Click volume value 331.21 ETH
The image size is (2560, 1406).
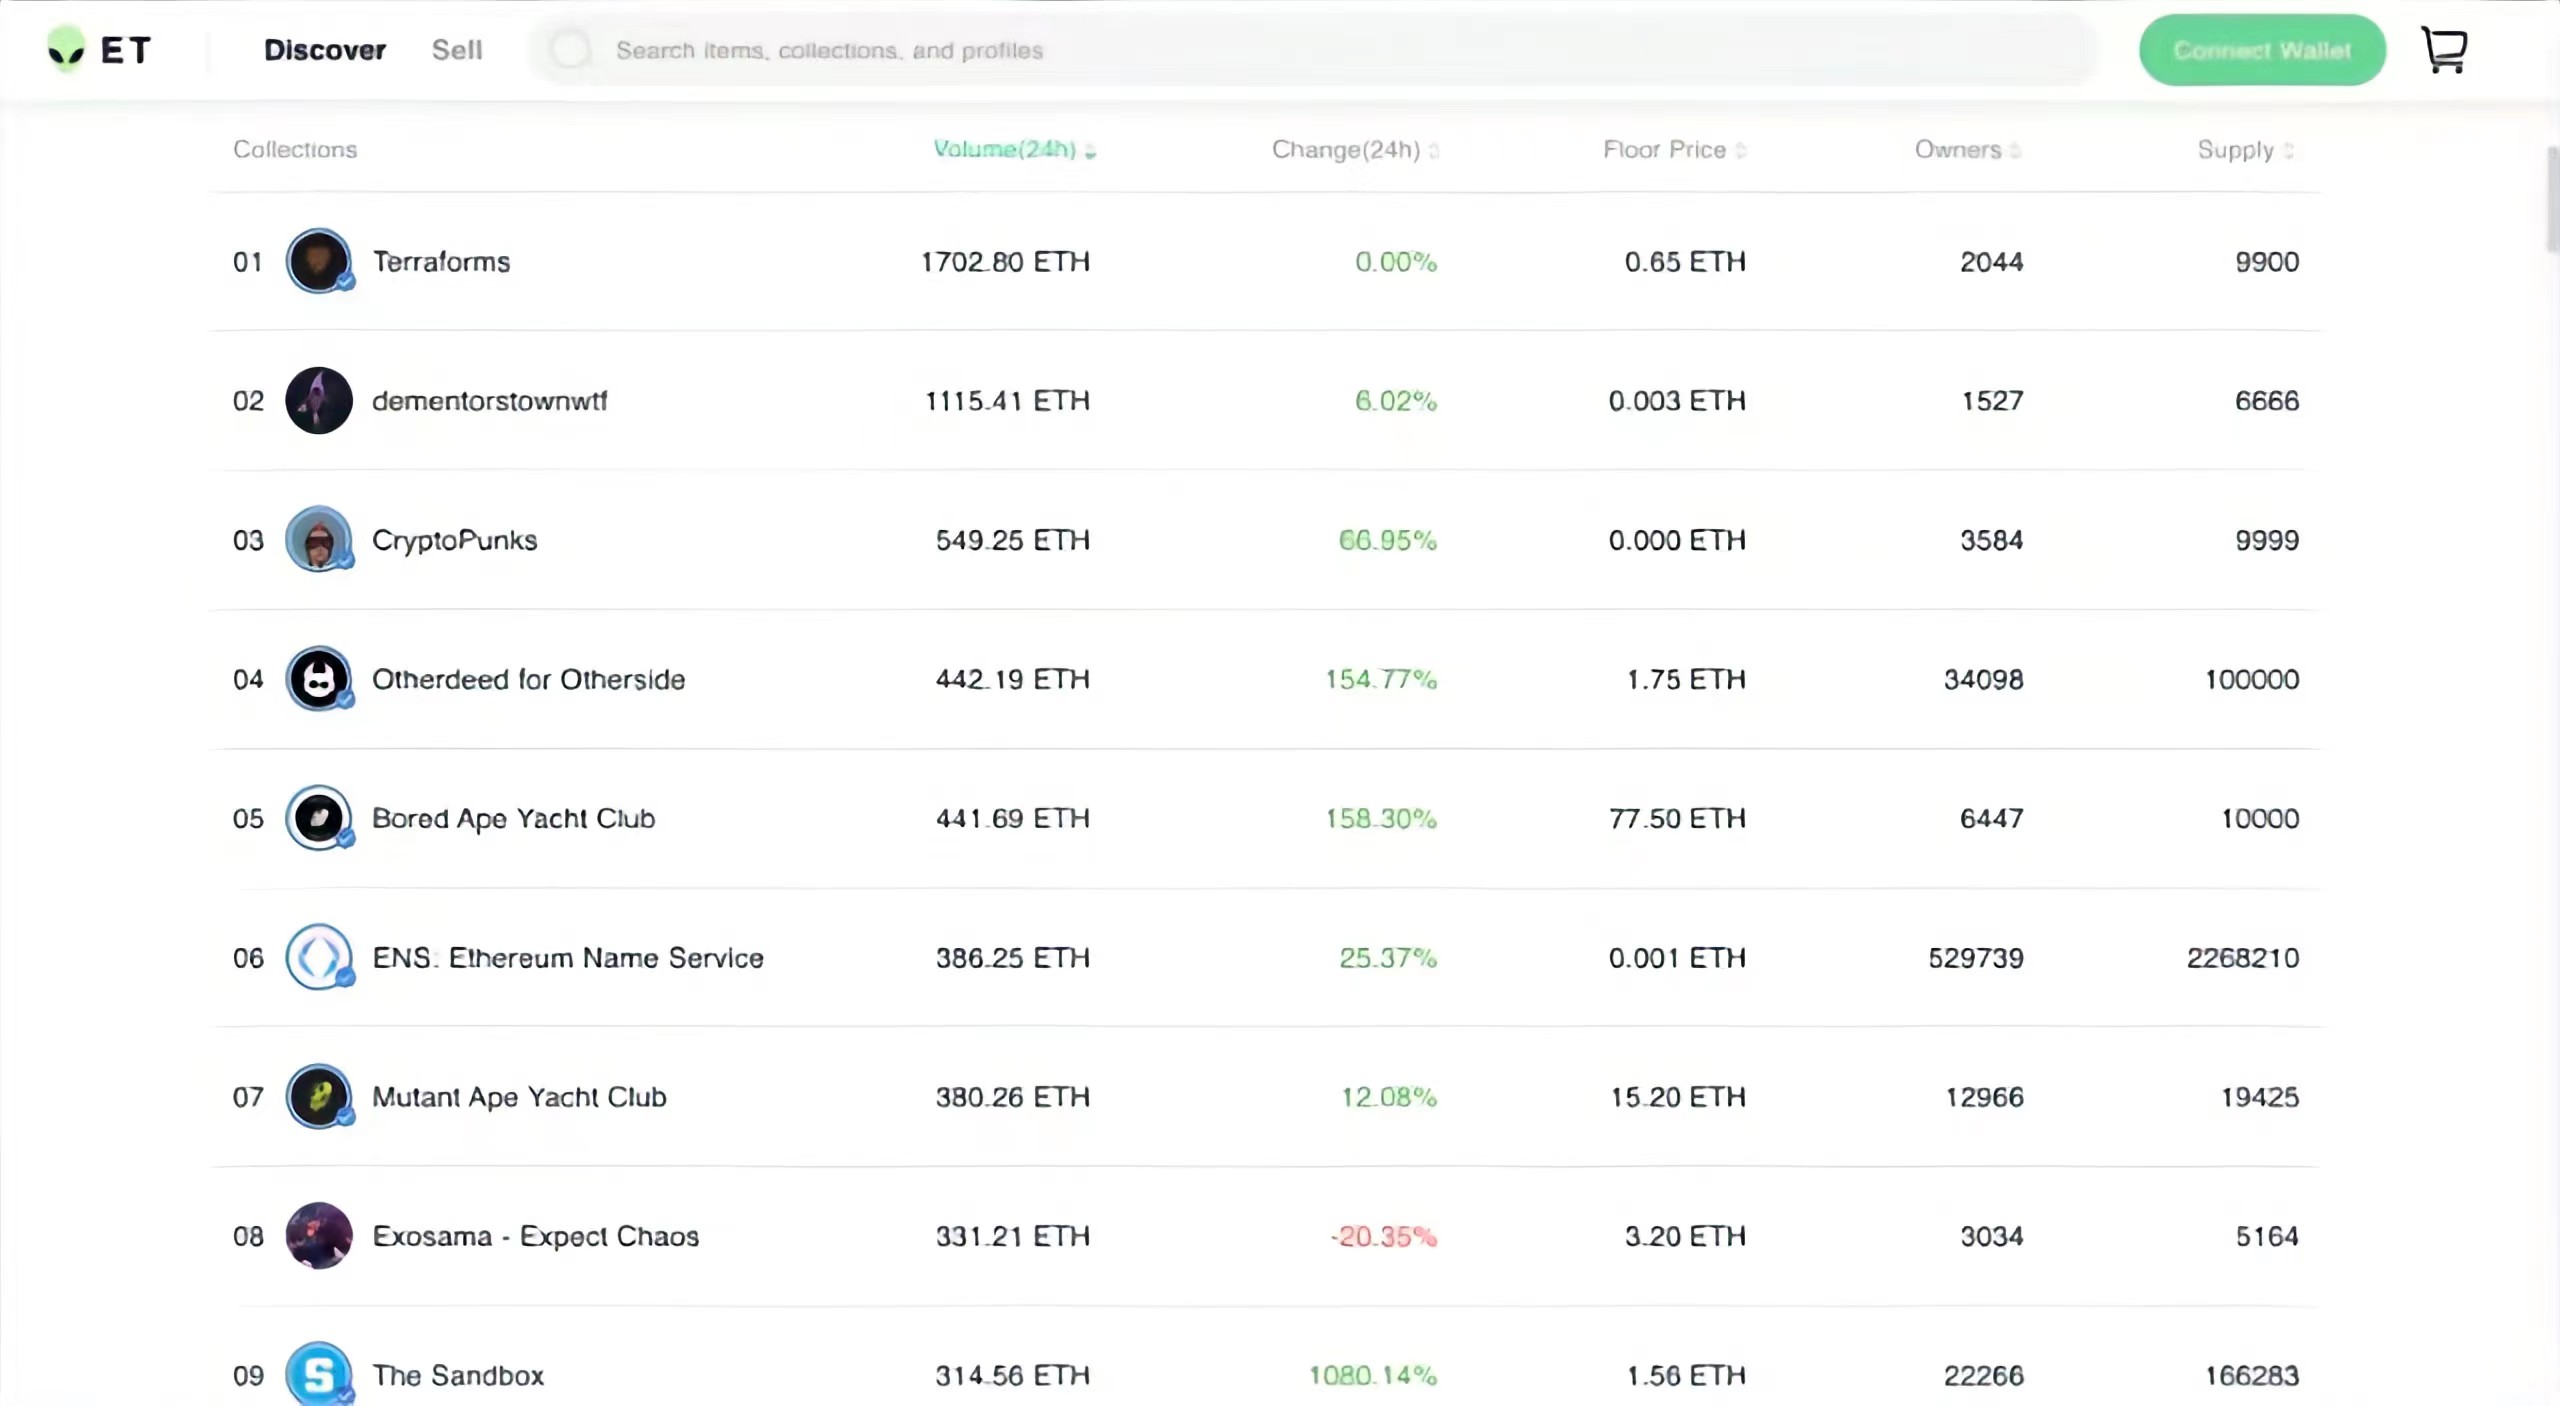pyautogui.click(x=1013, y=1236)
